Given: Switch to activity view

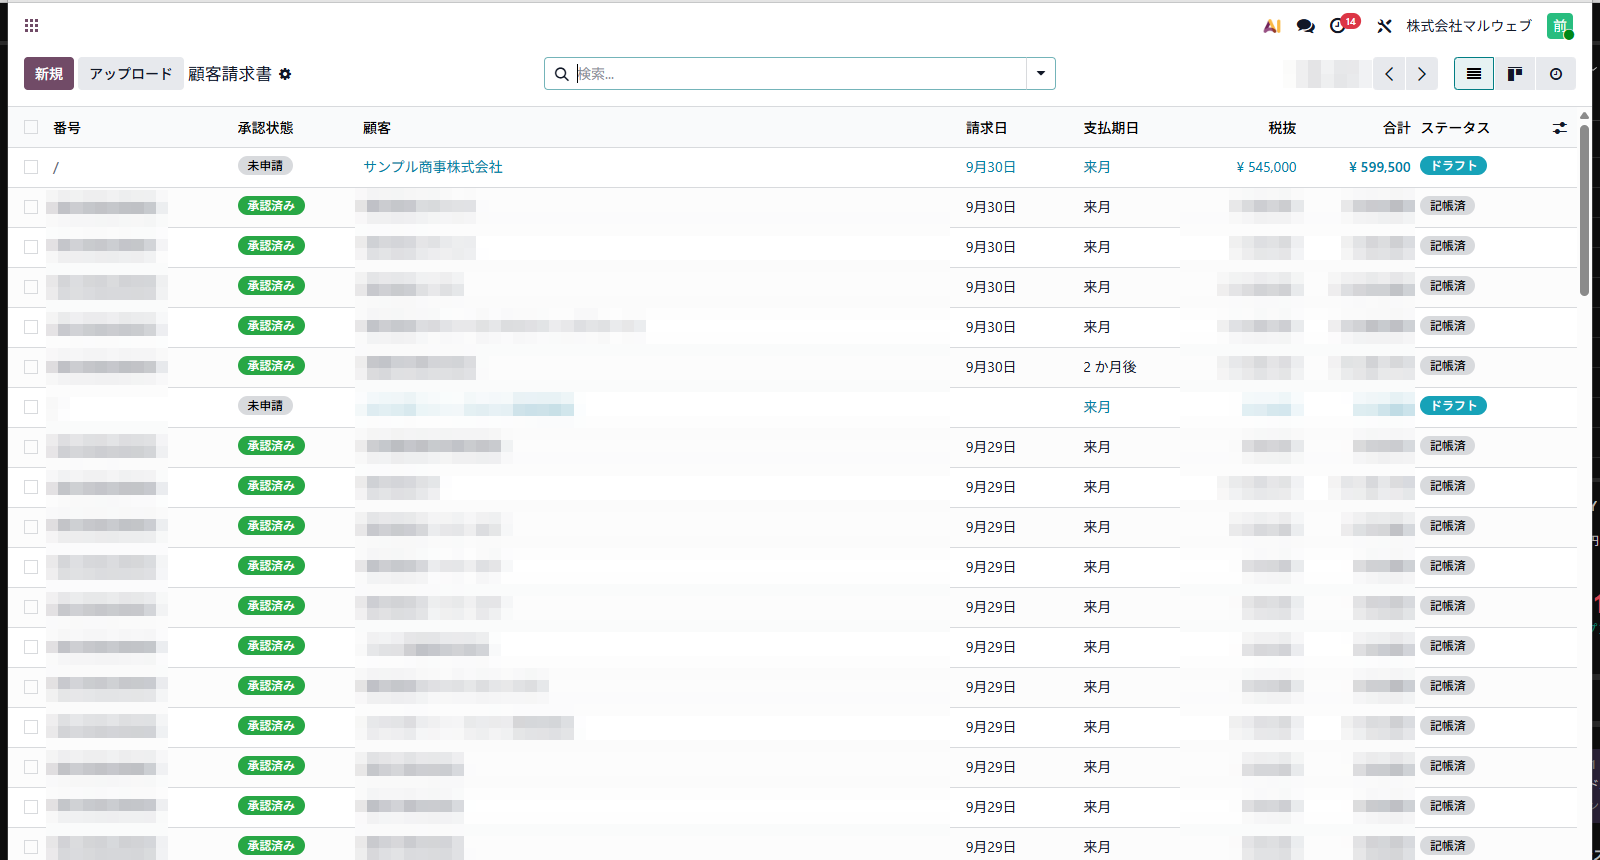Looking at the screenshot, I should click(x=1556, y=74).
